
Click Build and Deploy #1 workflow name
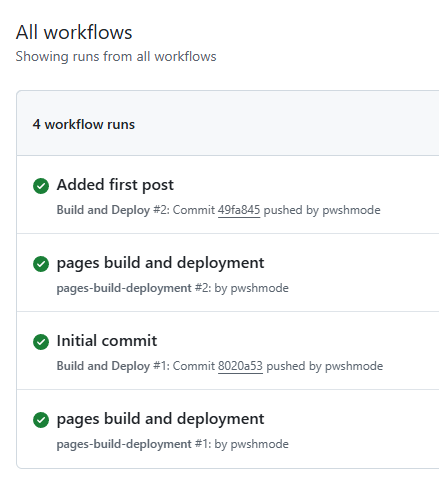pyautogui.click(x=103, y=366)
